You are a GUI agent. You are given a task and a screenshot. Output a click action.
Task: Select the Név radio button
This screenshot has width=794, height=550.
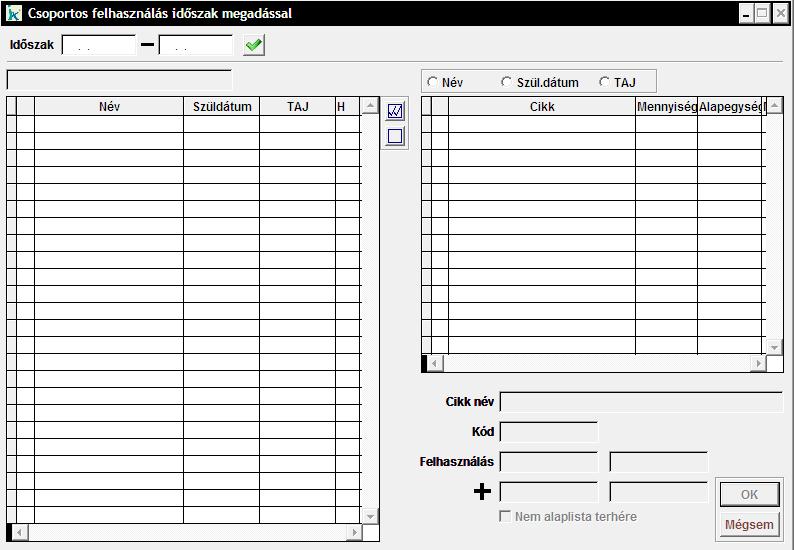[433, 82]
